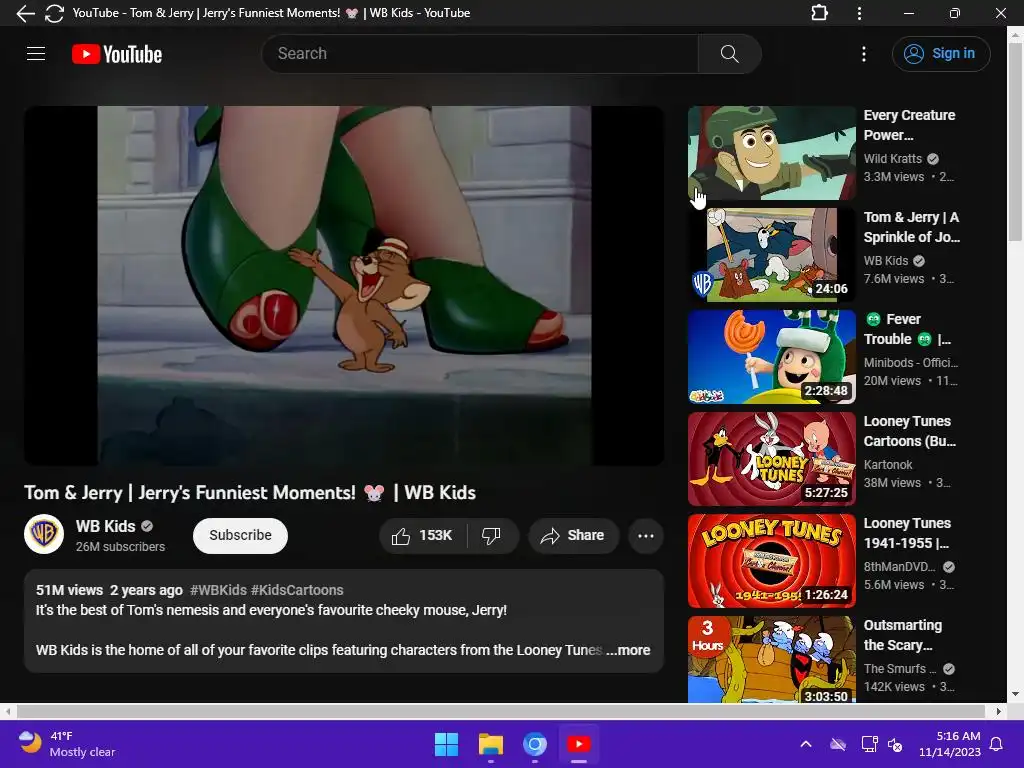Viewport: 1024px width, 768px height.
Task: Open network display icon in tray
Action: tap(869, 744)
